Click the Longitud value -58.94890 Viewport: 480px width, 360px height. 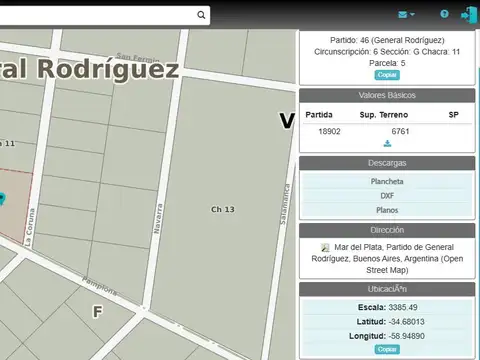pyautogui.click(x=406, y=336)
